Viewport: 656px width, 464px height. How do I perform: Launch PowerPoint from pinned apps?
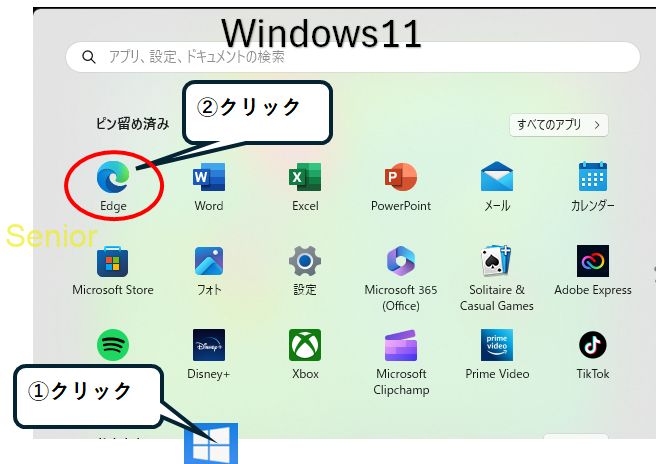[401, 177]
